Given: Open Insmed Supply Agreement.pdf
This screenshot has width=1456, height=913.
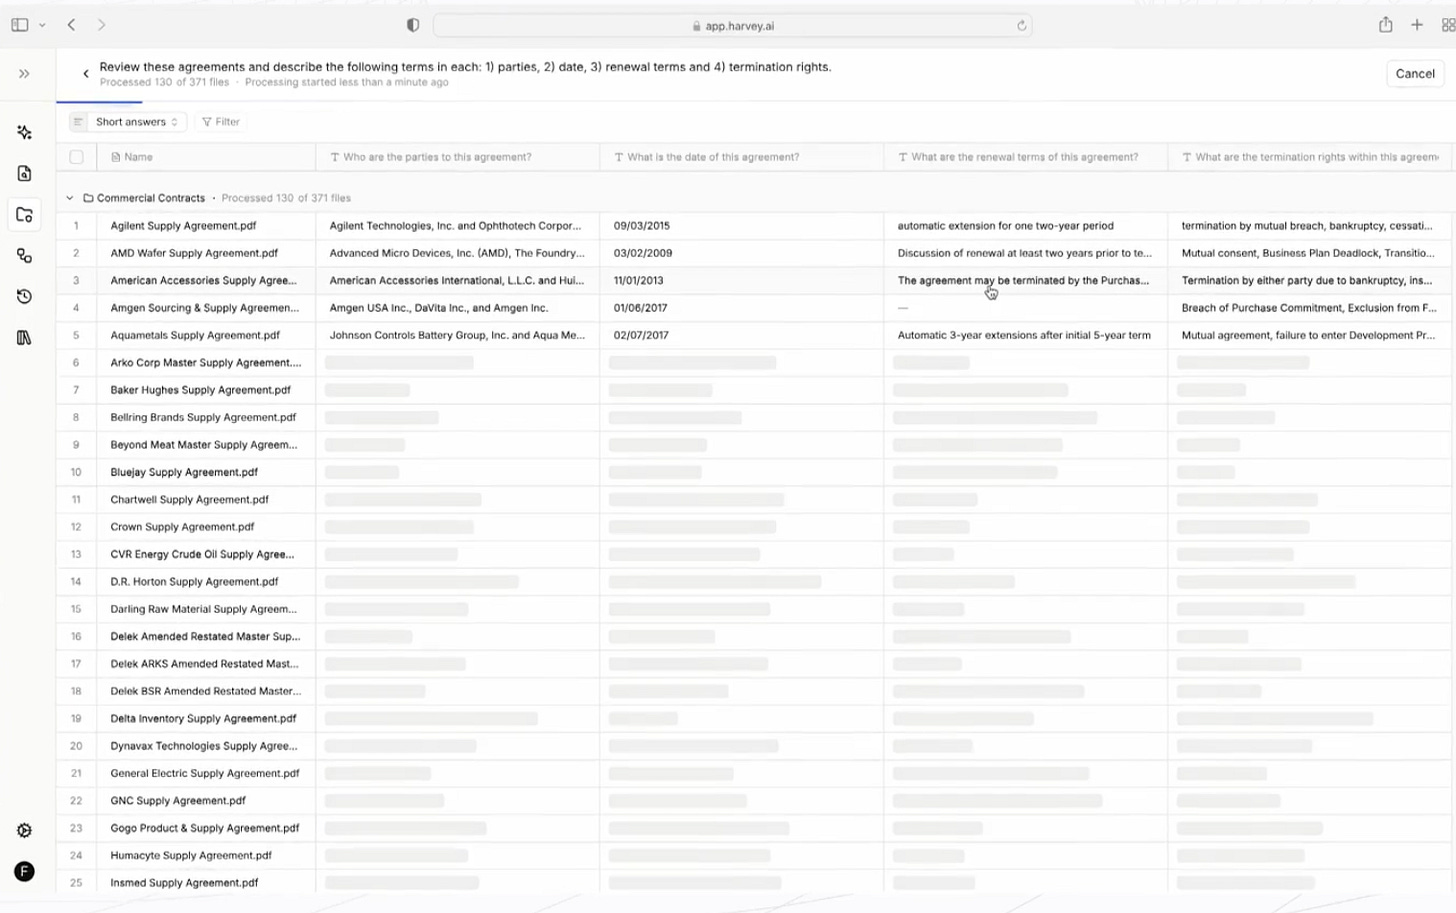Looking at the screenshot, I should point(184,882).
